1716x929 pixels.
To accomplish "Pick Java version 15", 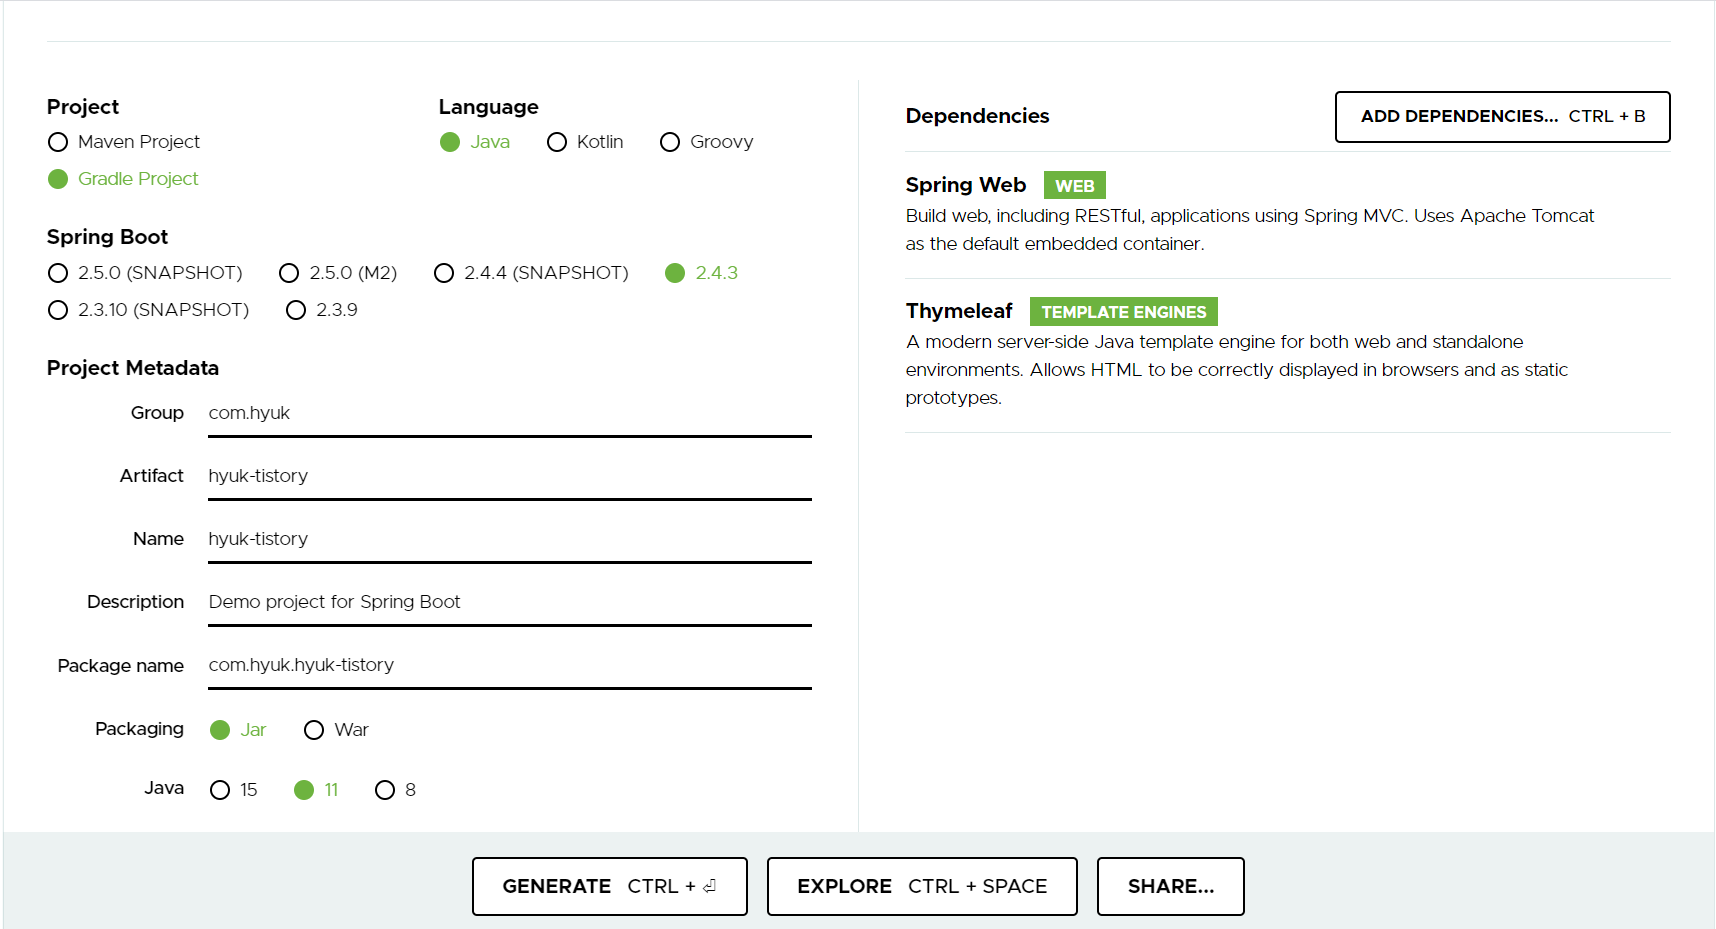I will coord(234,790).
